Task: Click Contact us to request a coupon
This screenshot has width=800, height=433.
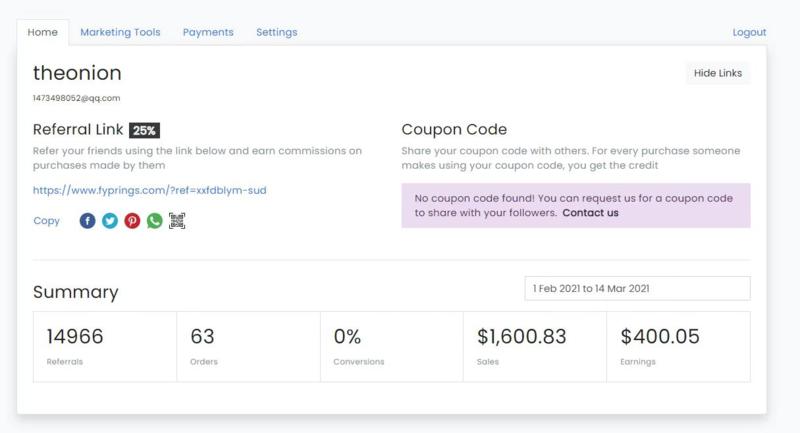Action: point(590,213)
